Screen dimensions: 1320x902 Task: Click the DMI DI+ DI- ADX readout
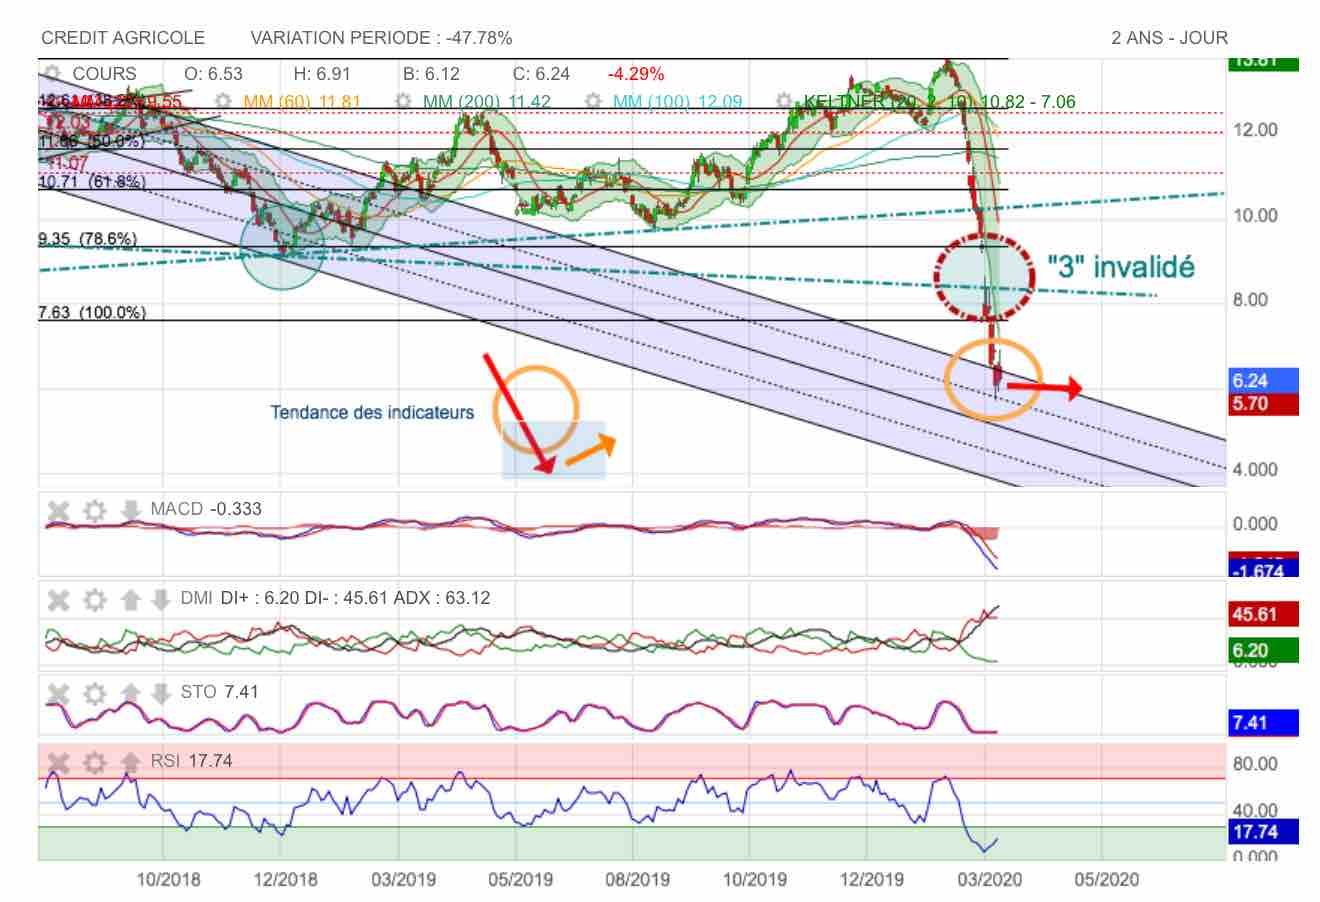(x=335, y=598)
